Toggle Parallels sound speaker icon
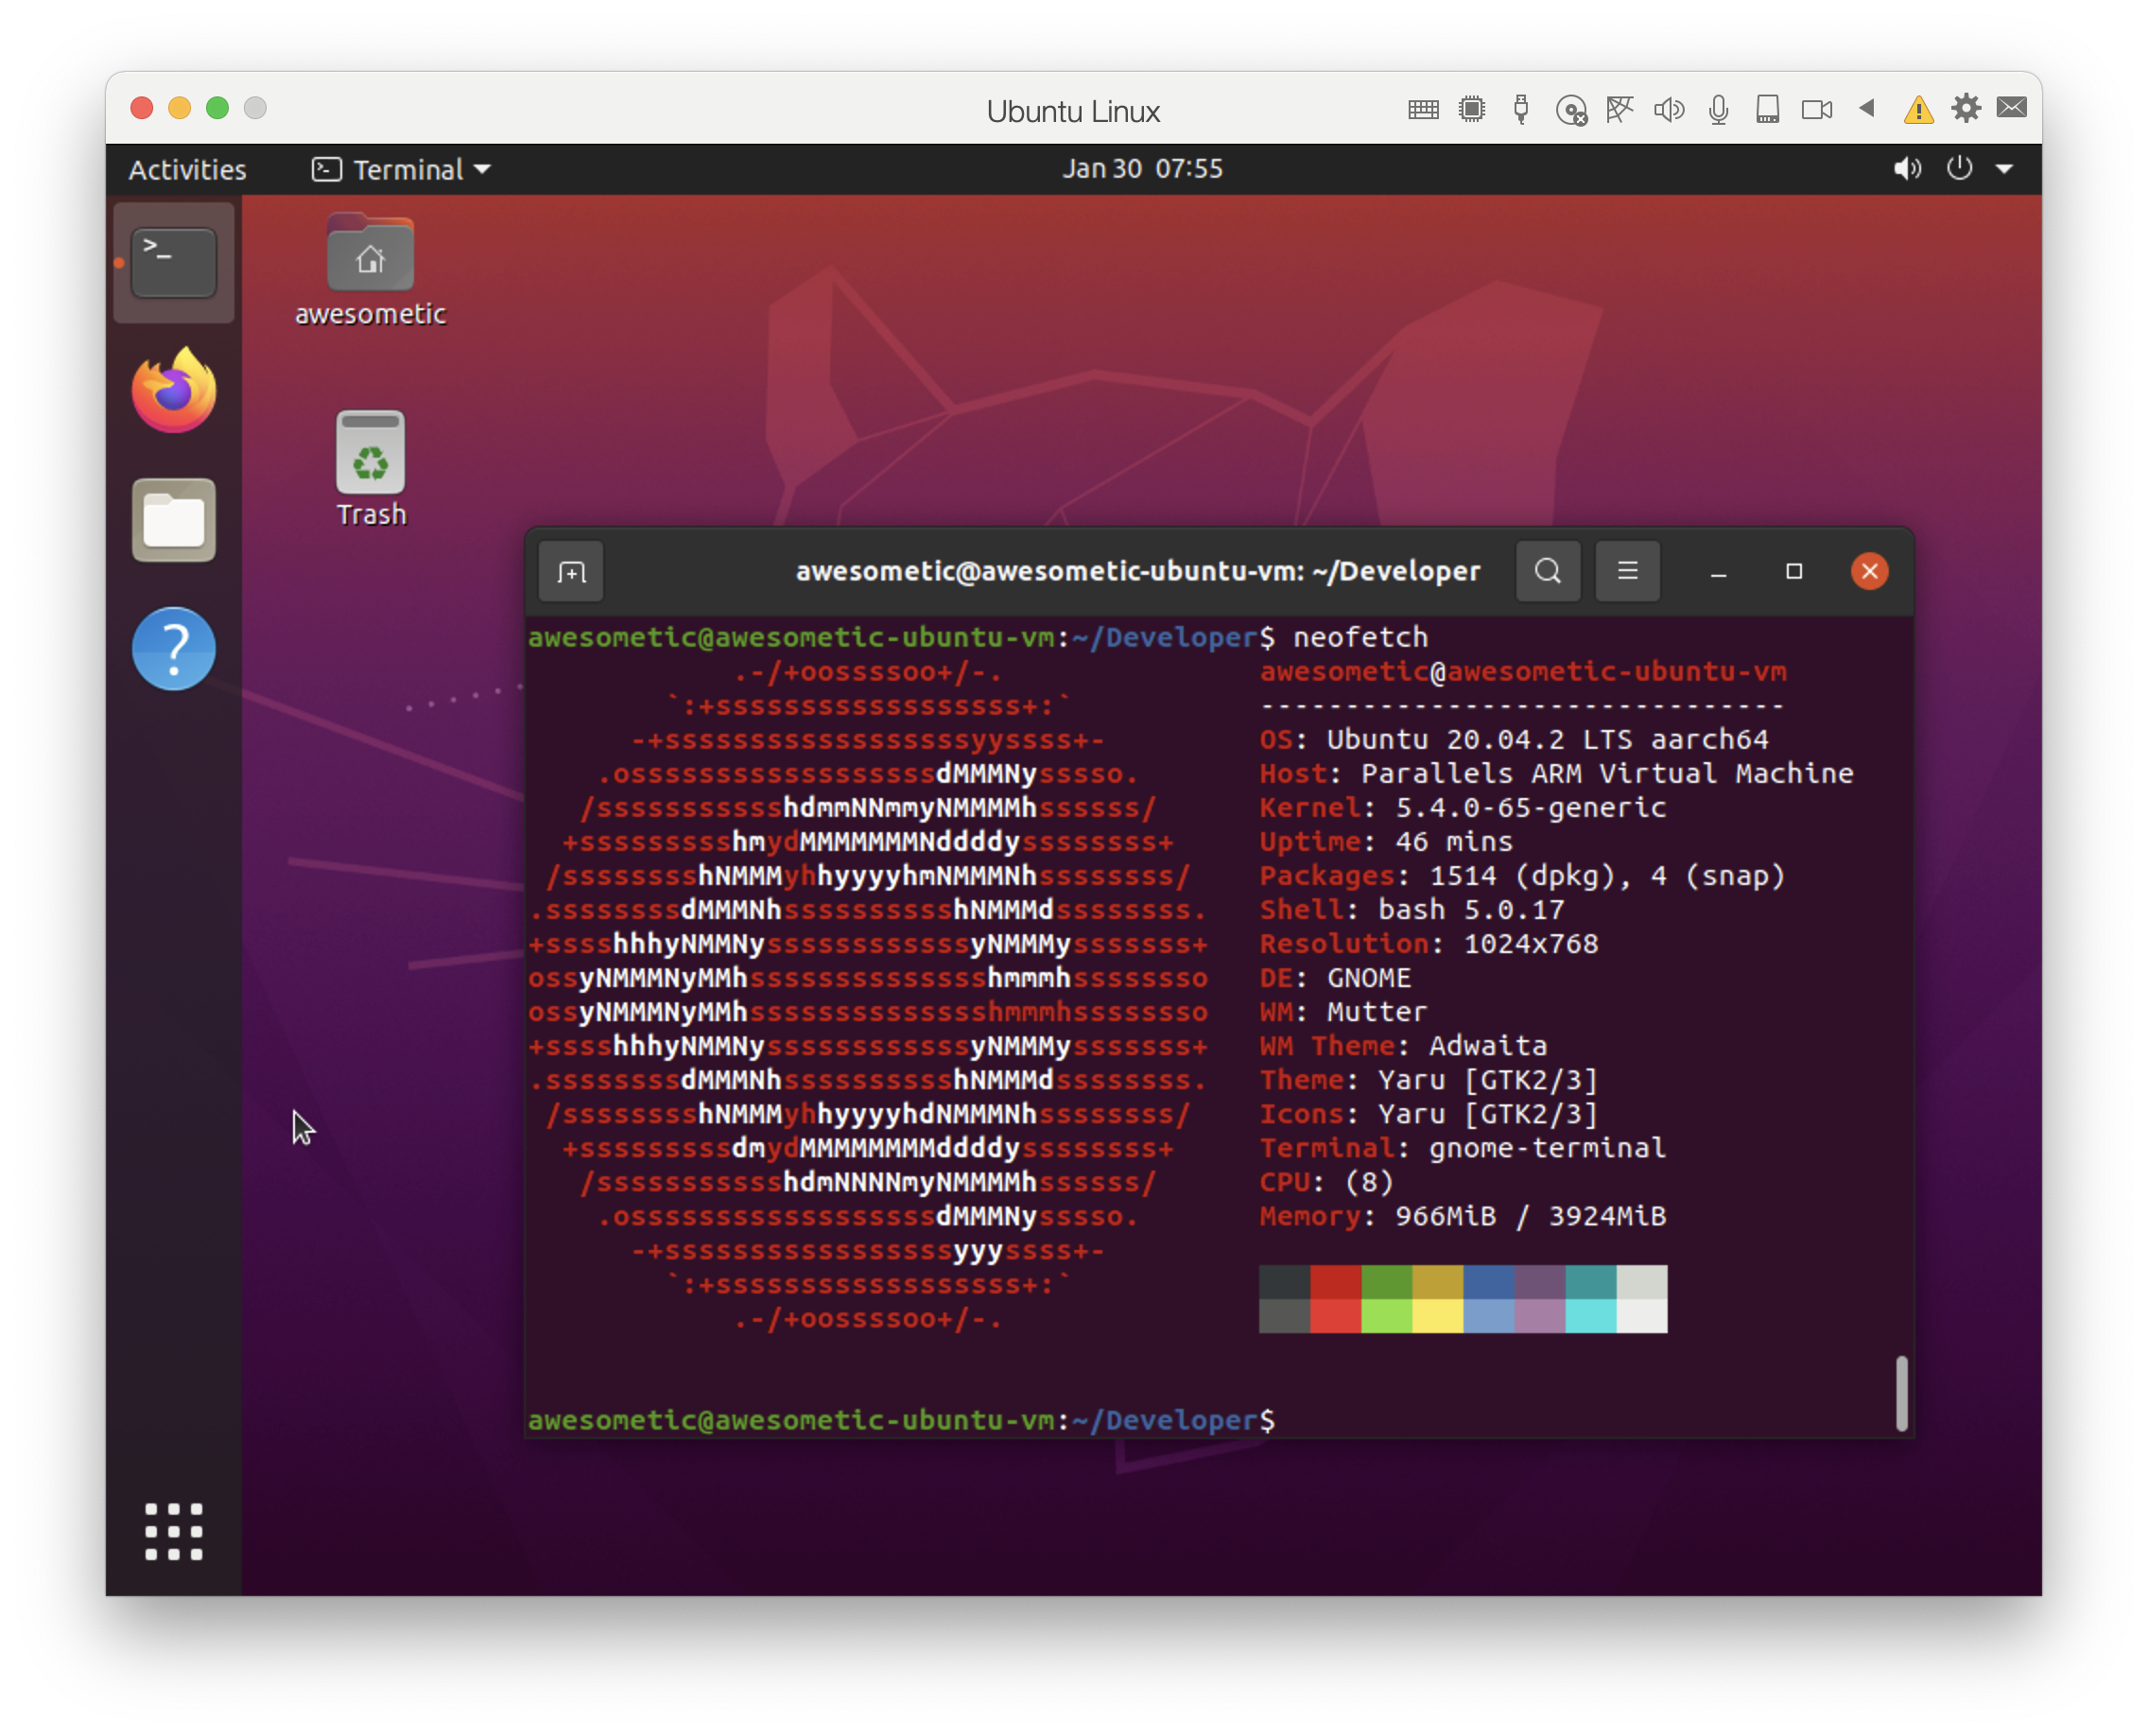Viewport: 2148px width, 1736px height. (x=1668, y=109)
